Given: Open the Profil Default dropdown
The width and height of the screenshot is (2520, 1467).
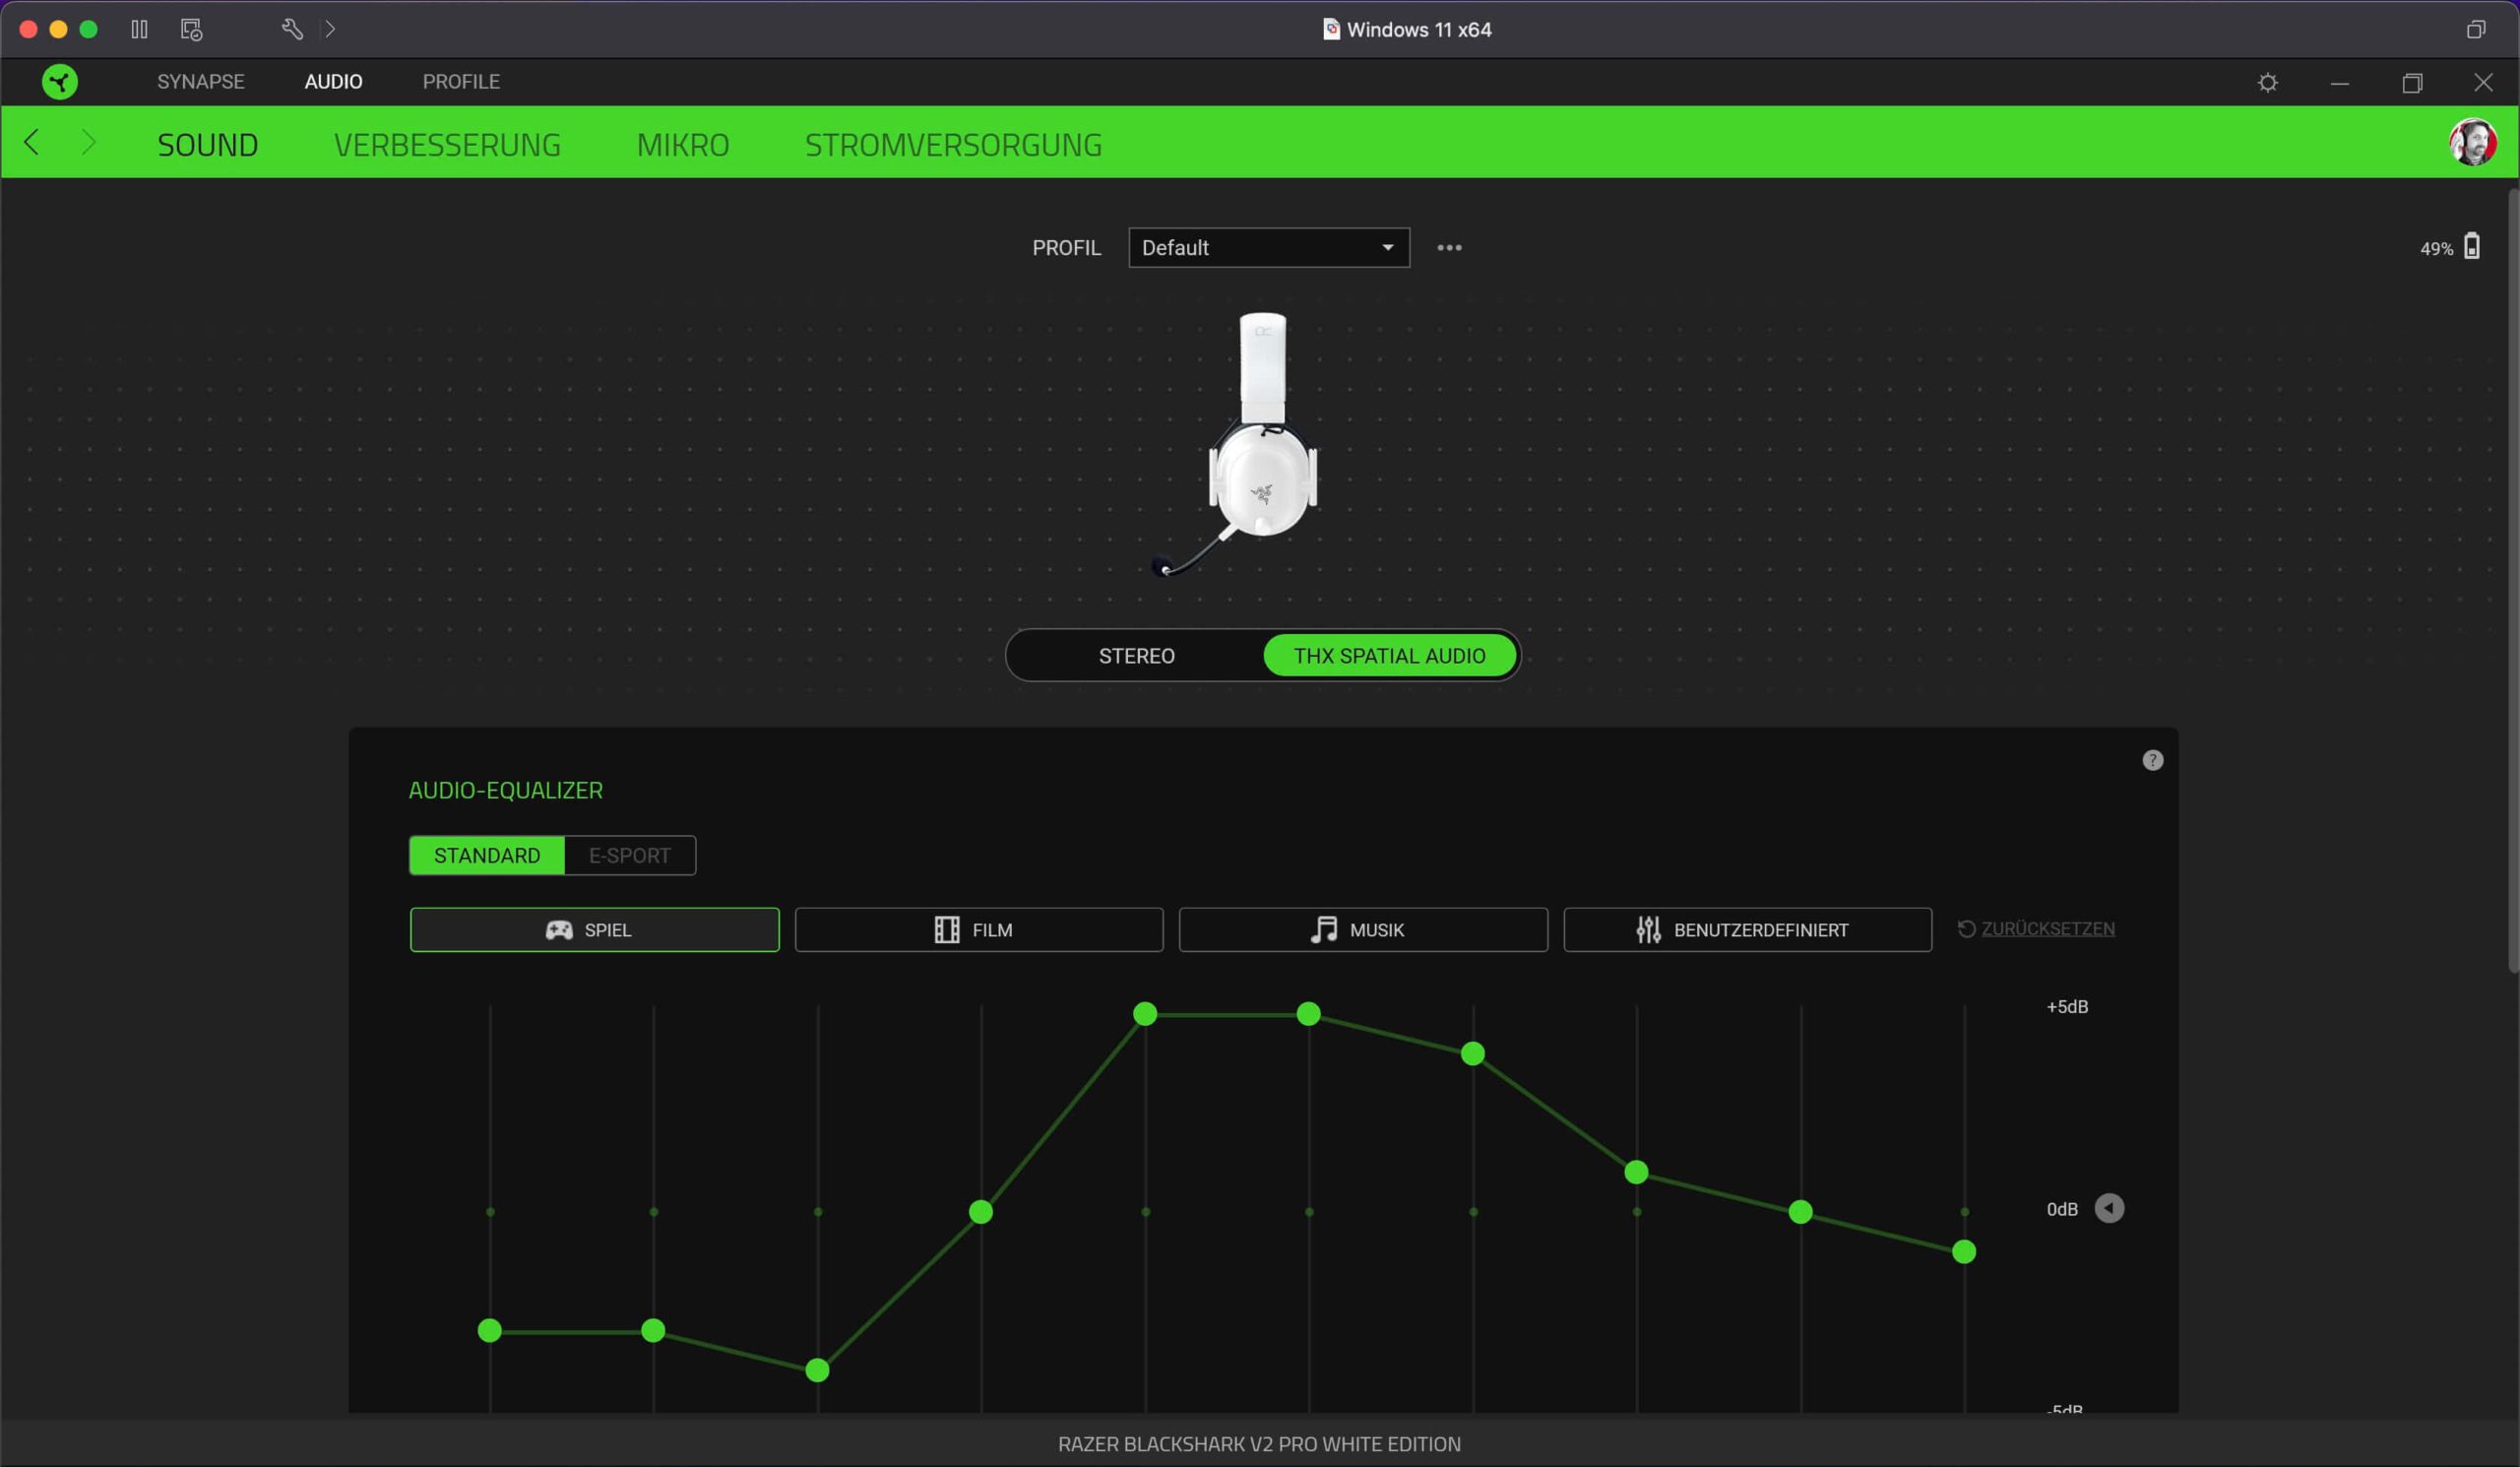Looking at the screenshot, I should 1268,248.
